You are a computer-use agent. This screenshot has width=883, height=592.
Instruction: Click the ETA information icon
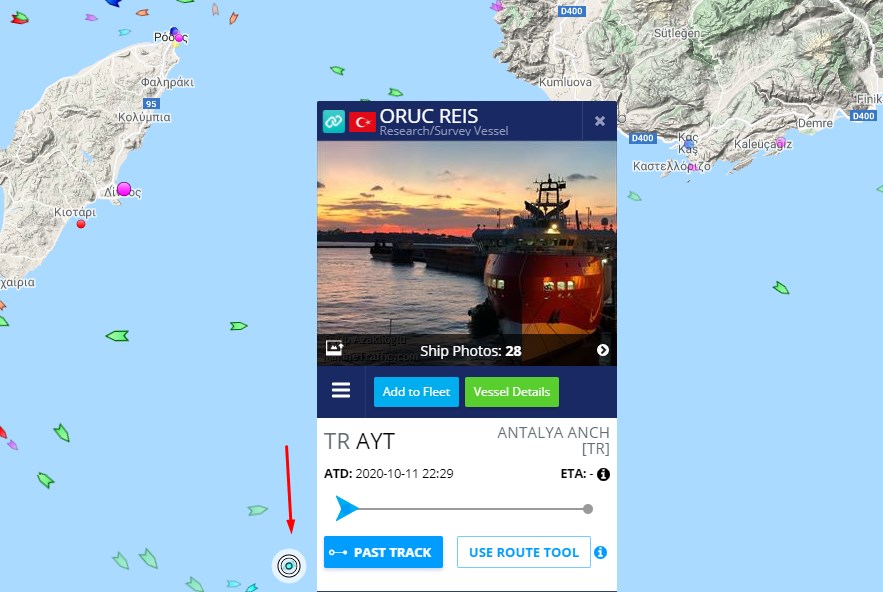coord(603,474)
